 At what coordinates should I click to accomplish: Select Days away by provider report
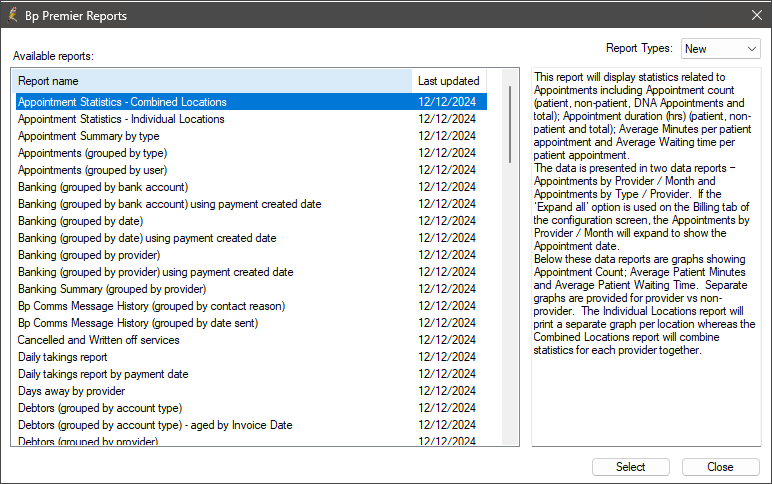pyautogui.click(x=251, y=391)
